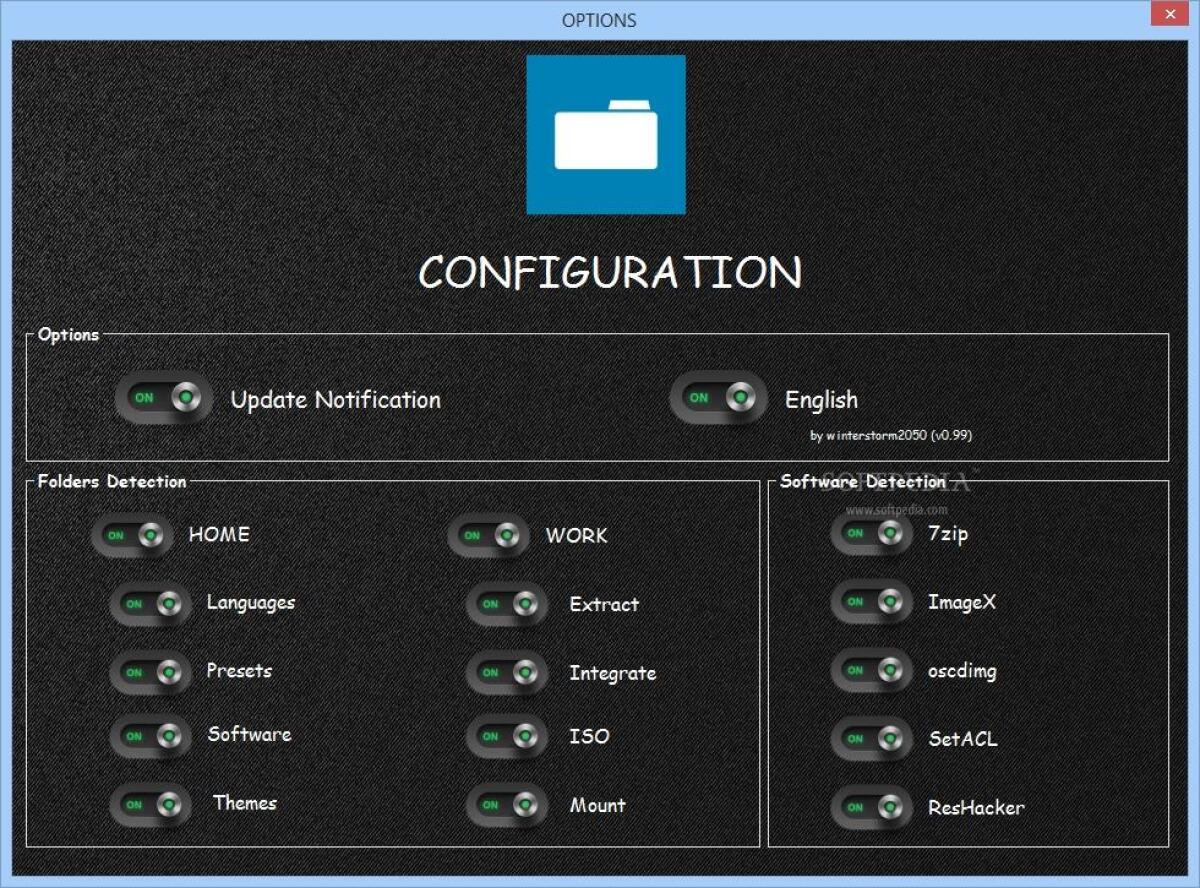
Task: Toggle Update Notification off
Action: pos(162,397)
